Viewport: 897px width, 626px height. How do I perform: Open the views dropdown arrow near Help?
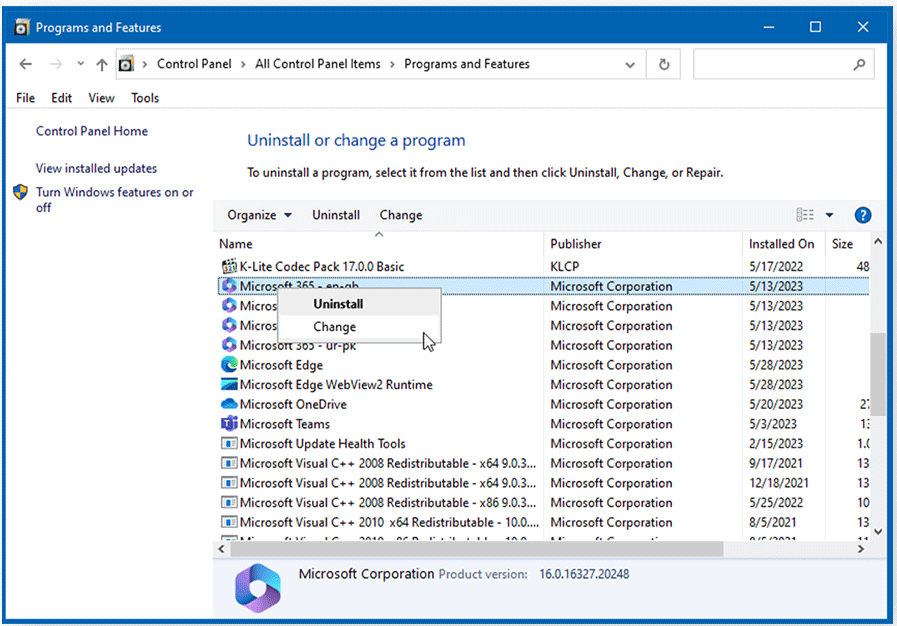tap(829, 214)
